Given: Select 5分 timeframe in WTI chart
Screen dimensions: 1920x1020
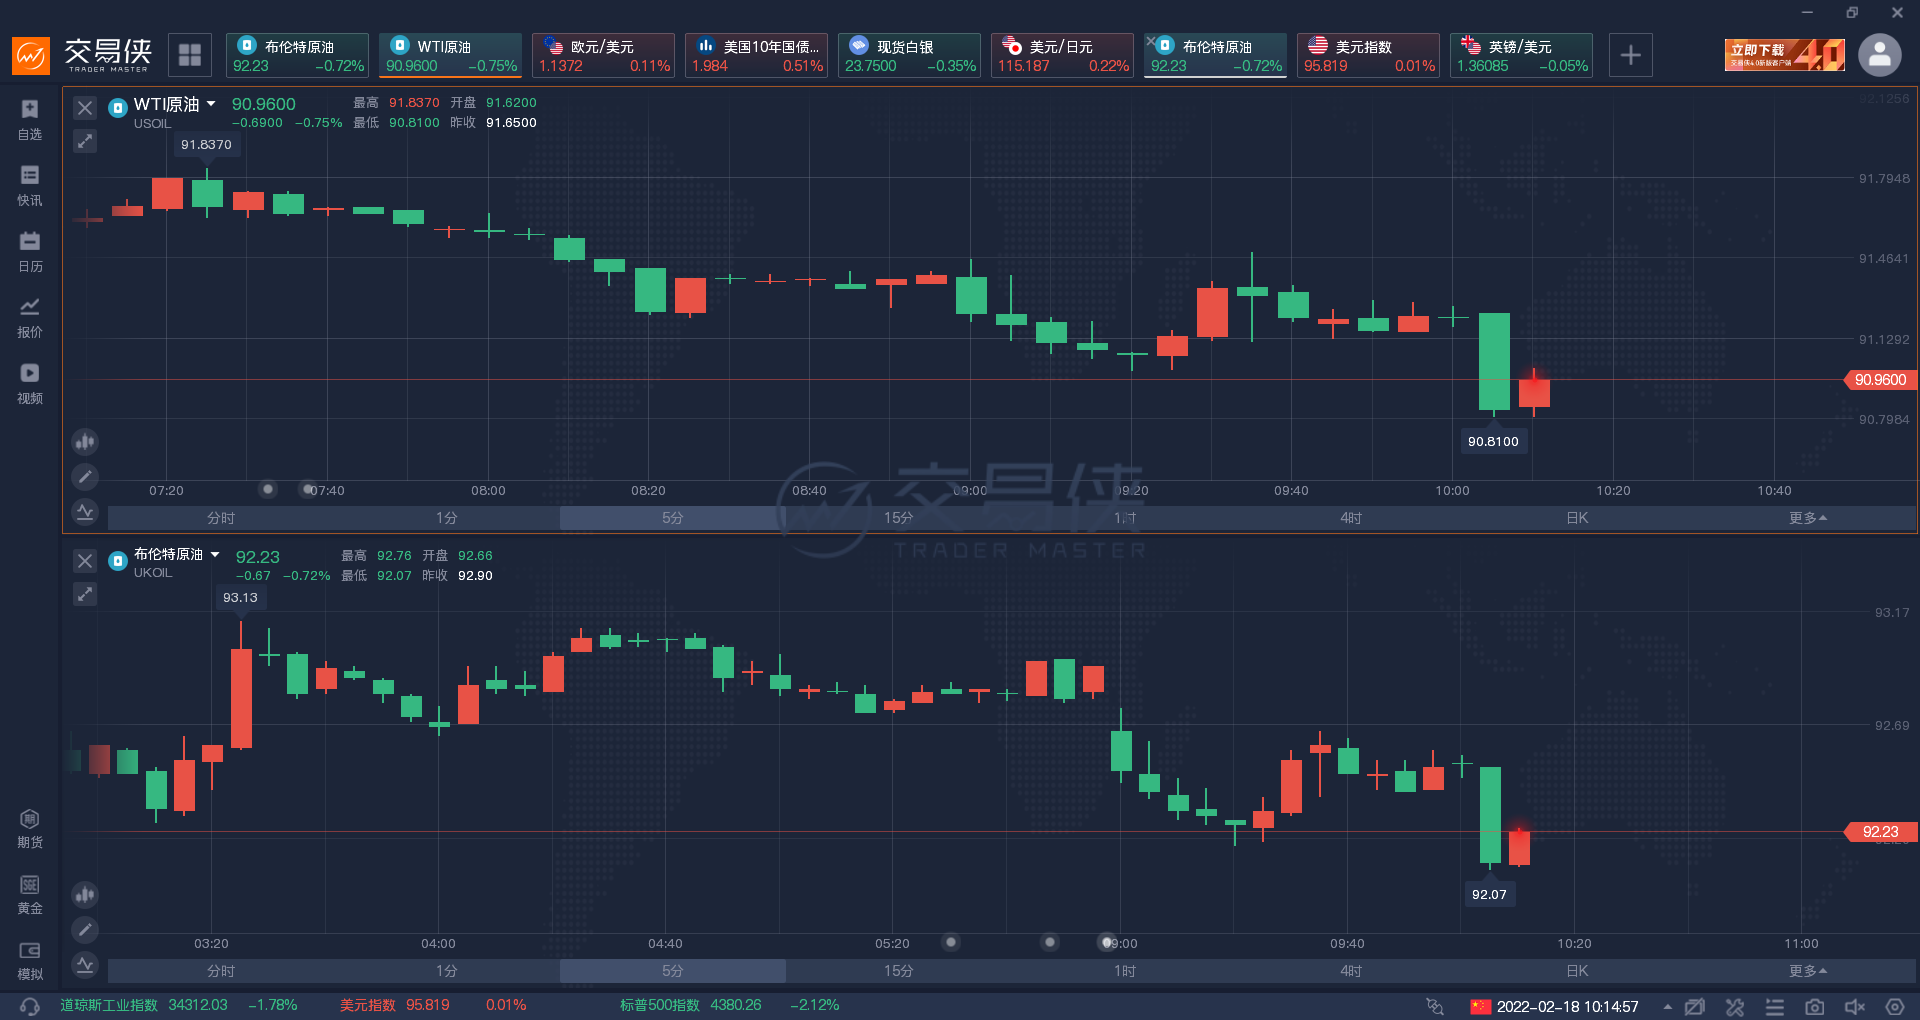Looking at the screenshot, I should 673,518.
